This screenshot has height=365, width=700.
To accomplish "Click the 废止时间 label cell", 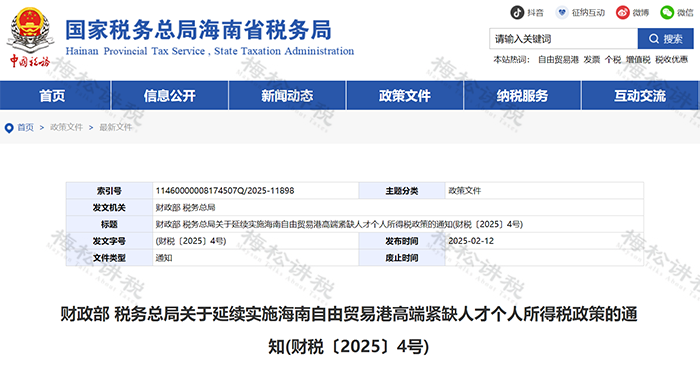I will tap(402, 258).
